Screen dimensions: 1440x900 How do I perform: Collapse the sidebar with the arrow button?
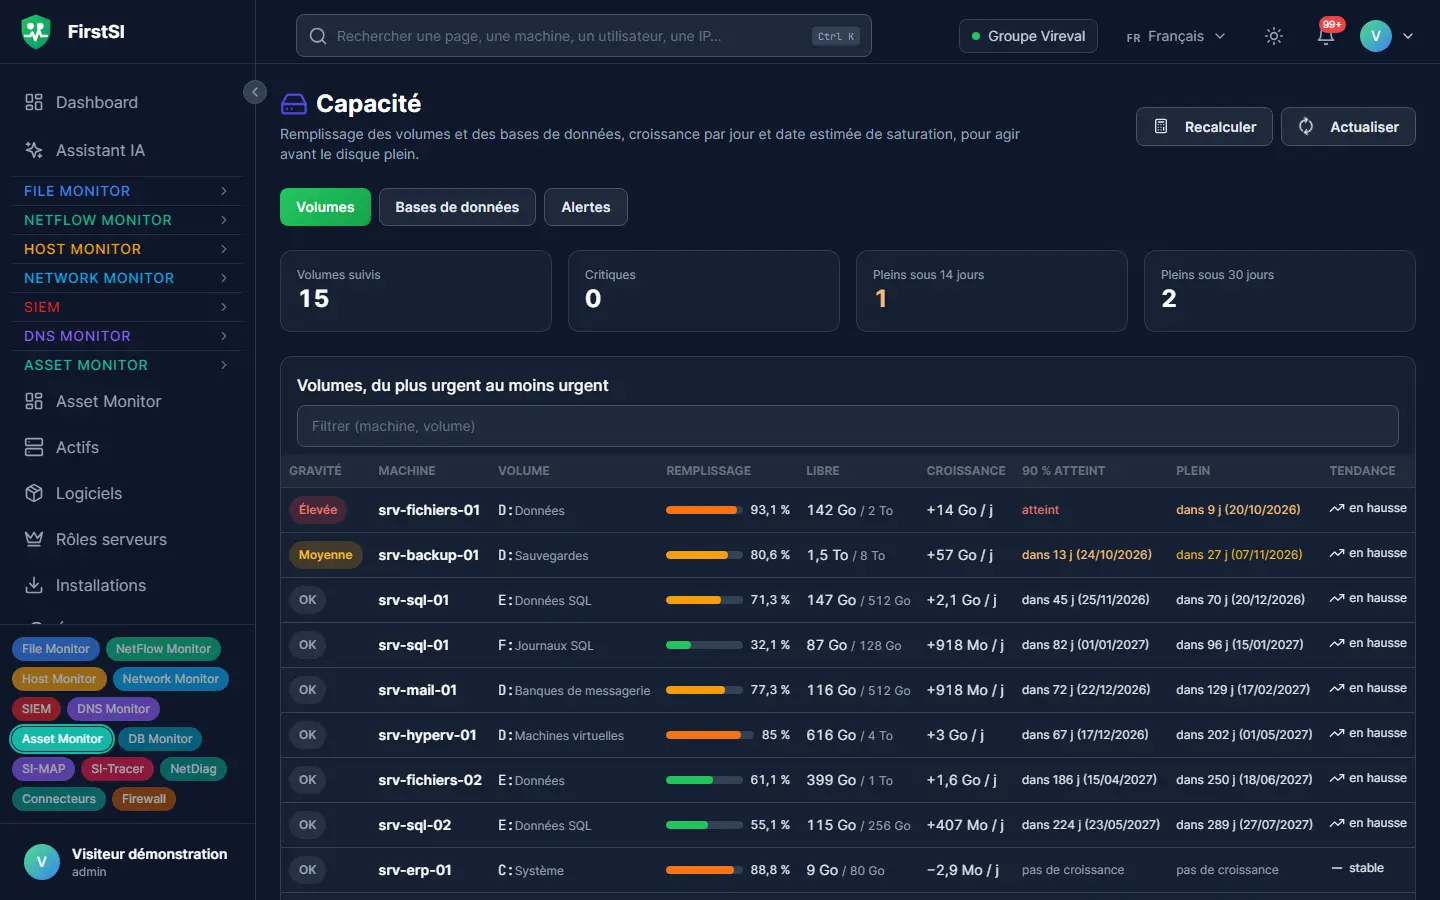[x=255, y=92]
